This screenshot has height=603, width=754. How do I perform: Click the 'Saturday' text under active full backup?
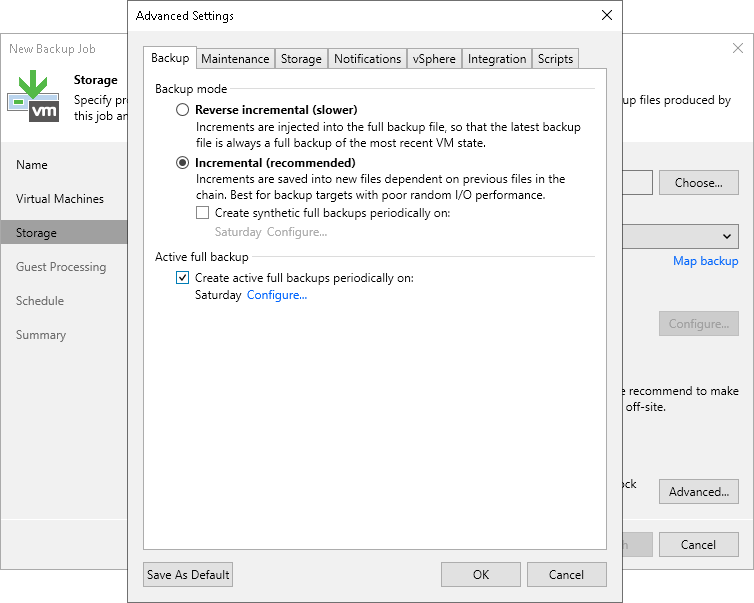click(218, 295)
